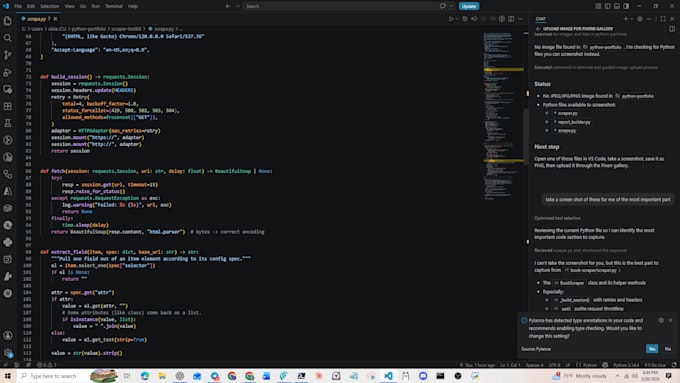
Task: Open the Testing flask view
Action: point(7,123)
